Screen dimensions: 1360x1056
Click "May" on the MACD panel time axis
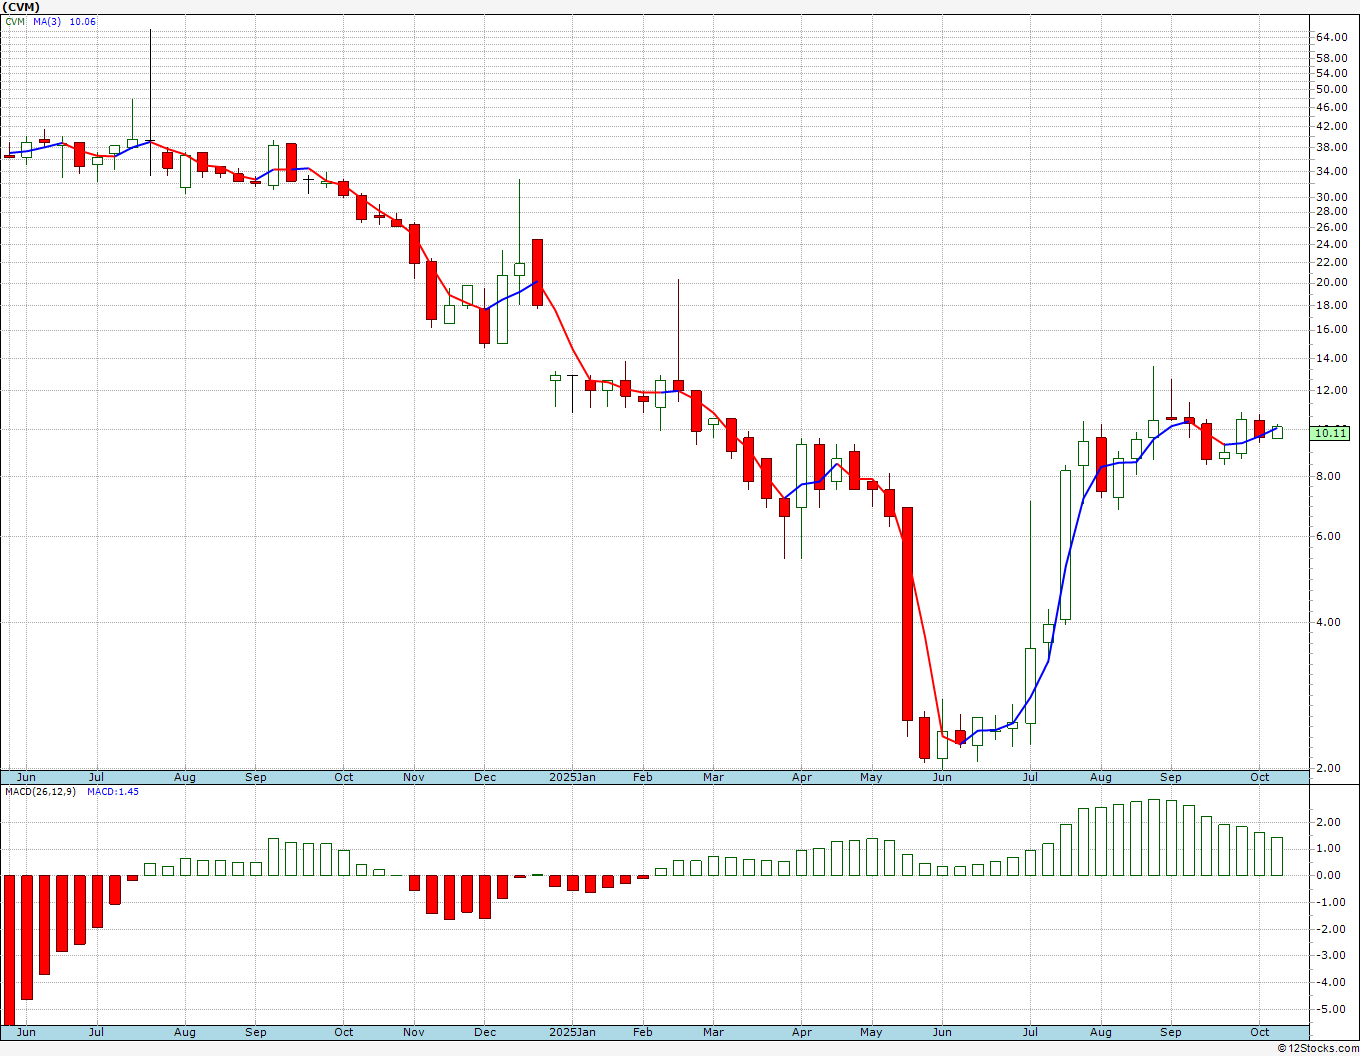click(x=872, y=1032)
